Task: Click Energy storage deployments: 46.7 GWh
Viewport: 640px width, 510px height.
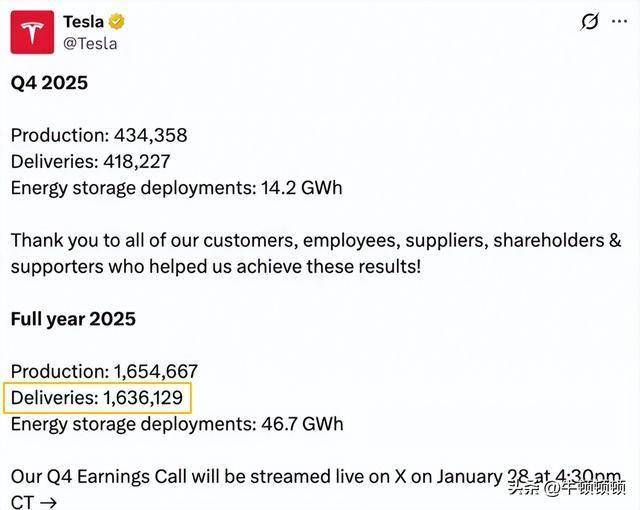Action: 177,424
